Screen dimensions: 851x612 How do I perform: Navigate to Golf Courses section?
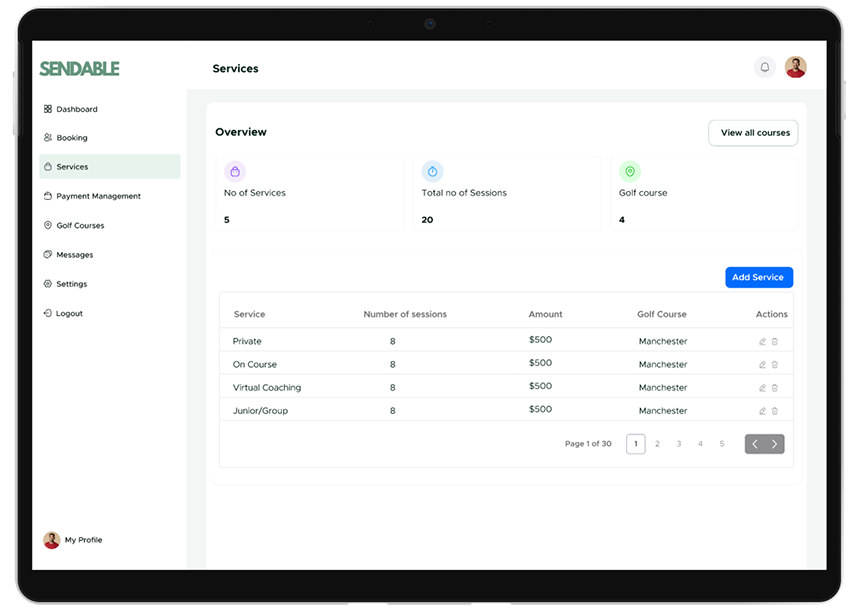pos(80,225)
